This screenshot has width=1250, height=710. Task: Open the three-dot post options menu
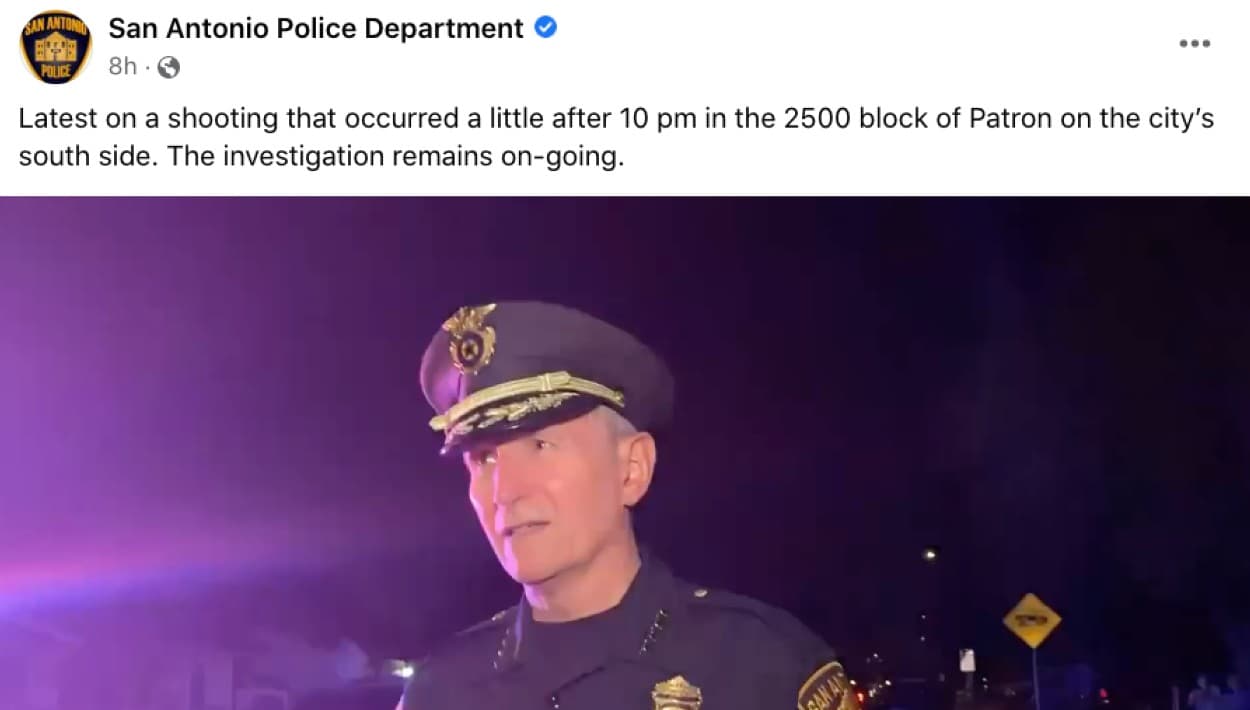tap(1194, 44)
